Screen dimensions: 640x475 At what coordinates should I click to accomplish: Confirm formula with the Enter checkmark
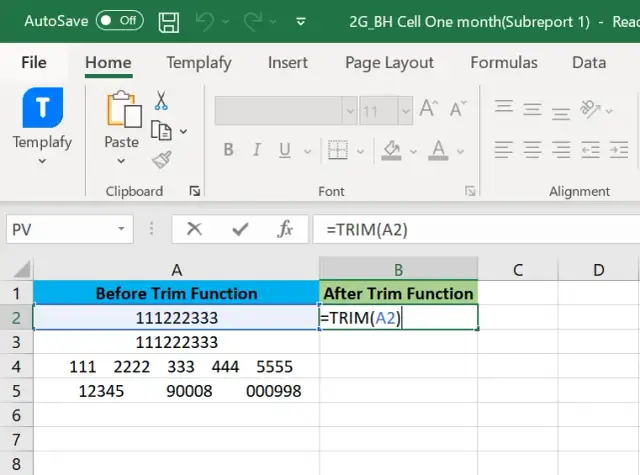240,229
